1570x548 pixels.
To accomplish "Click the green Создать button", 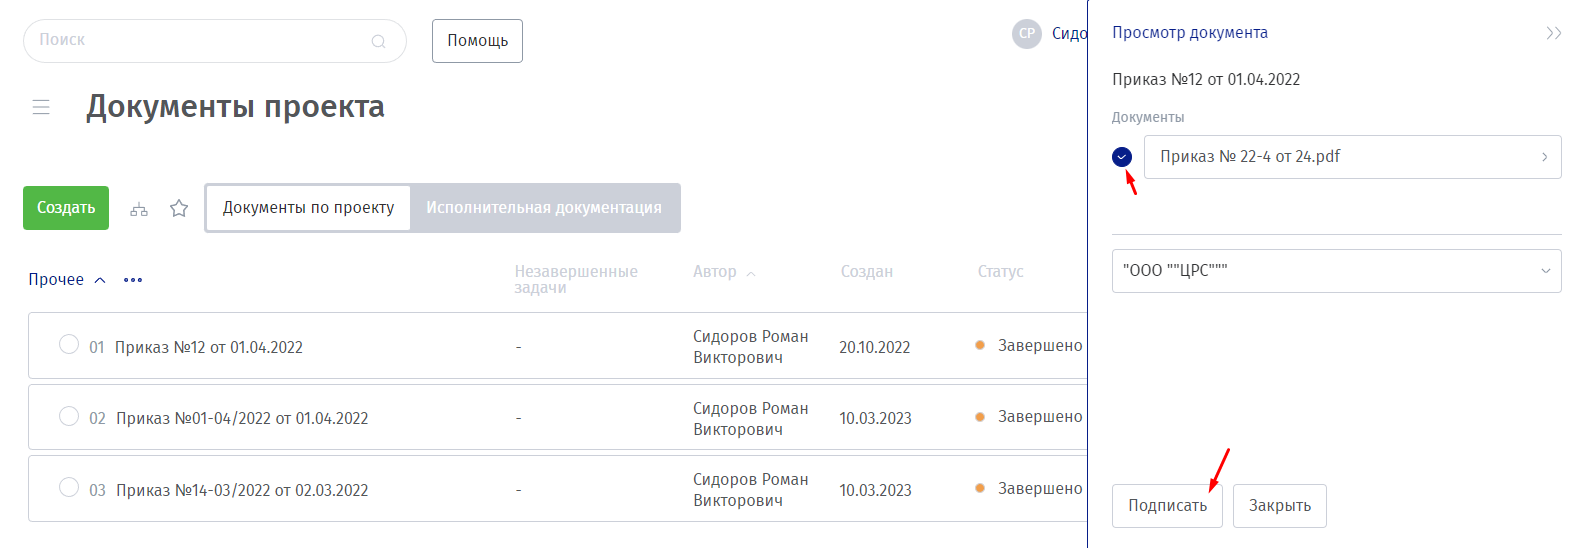I will (66, 208).
